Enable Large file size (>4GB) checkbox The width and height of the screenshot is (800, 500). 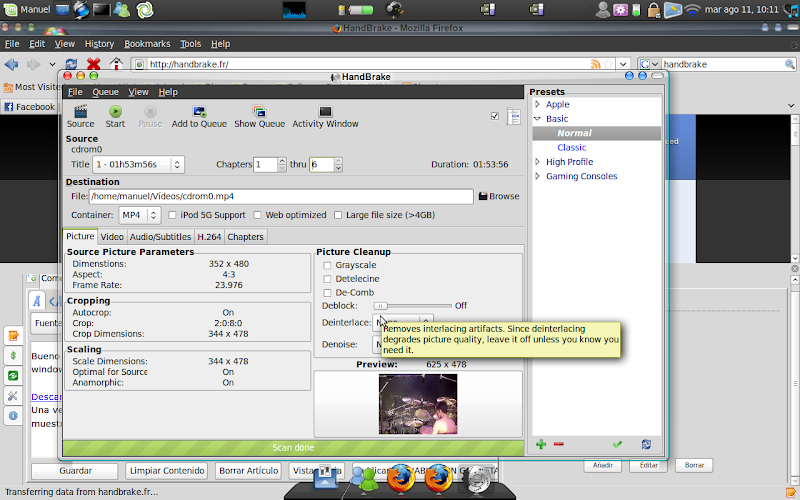click(x=338, y=215)
